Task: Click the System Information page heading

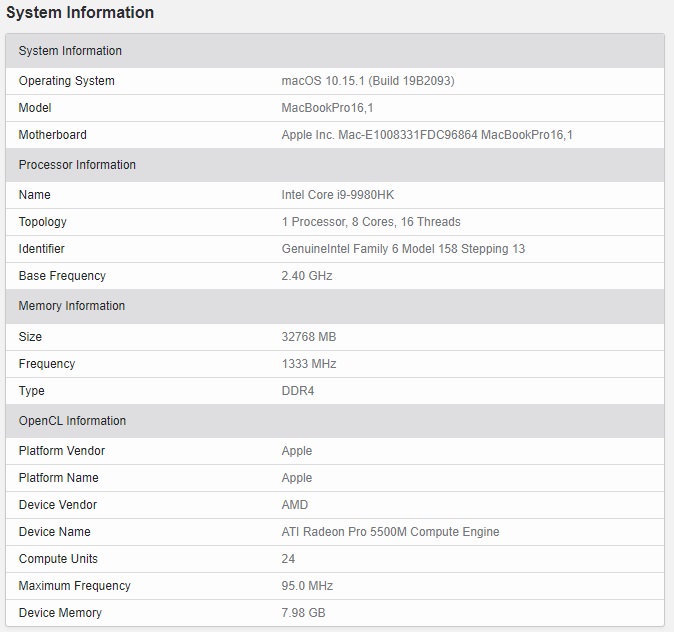Action: click(x=81, y=13)
